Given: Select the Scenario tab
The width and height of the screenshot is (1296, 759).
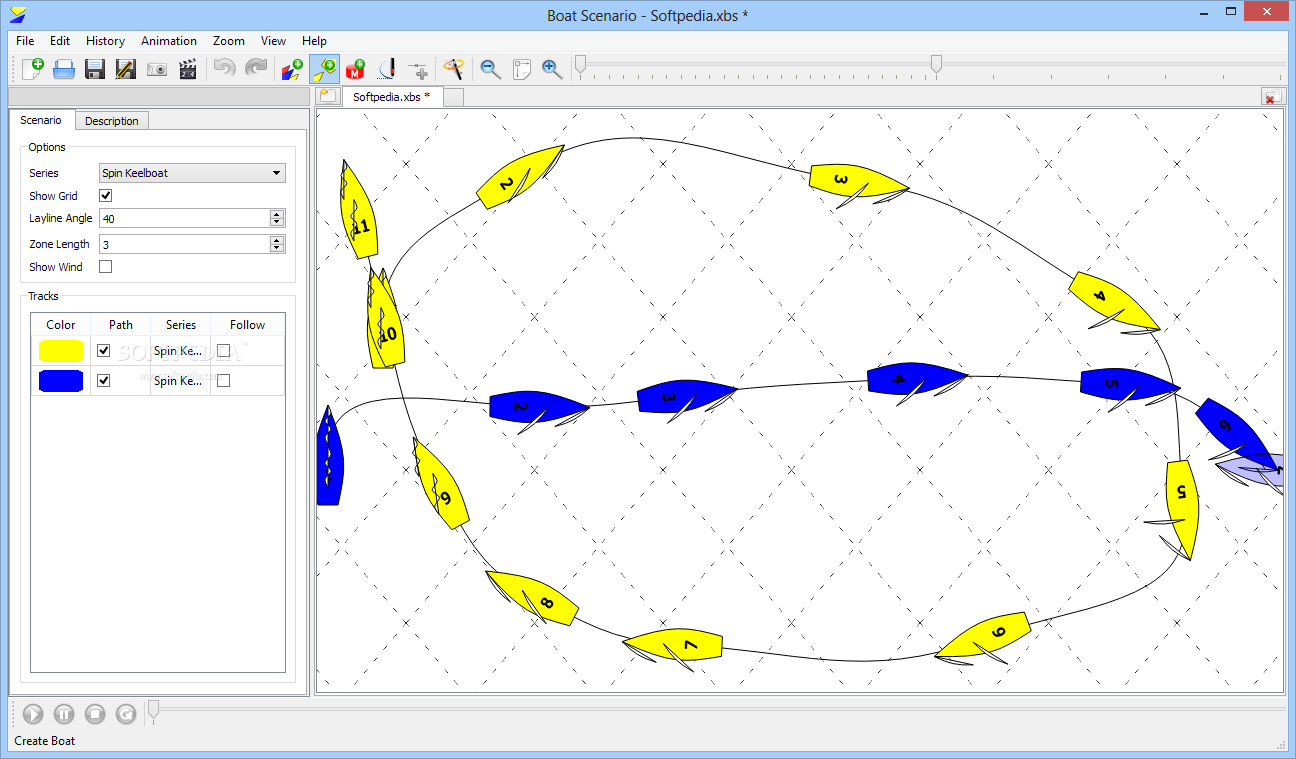Looking at the screenshot, I should click(41, 120).
